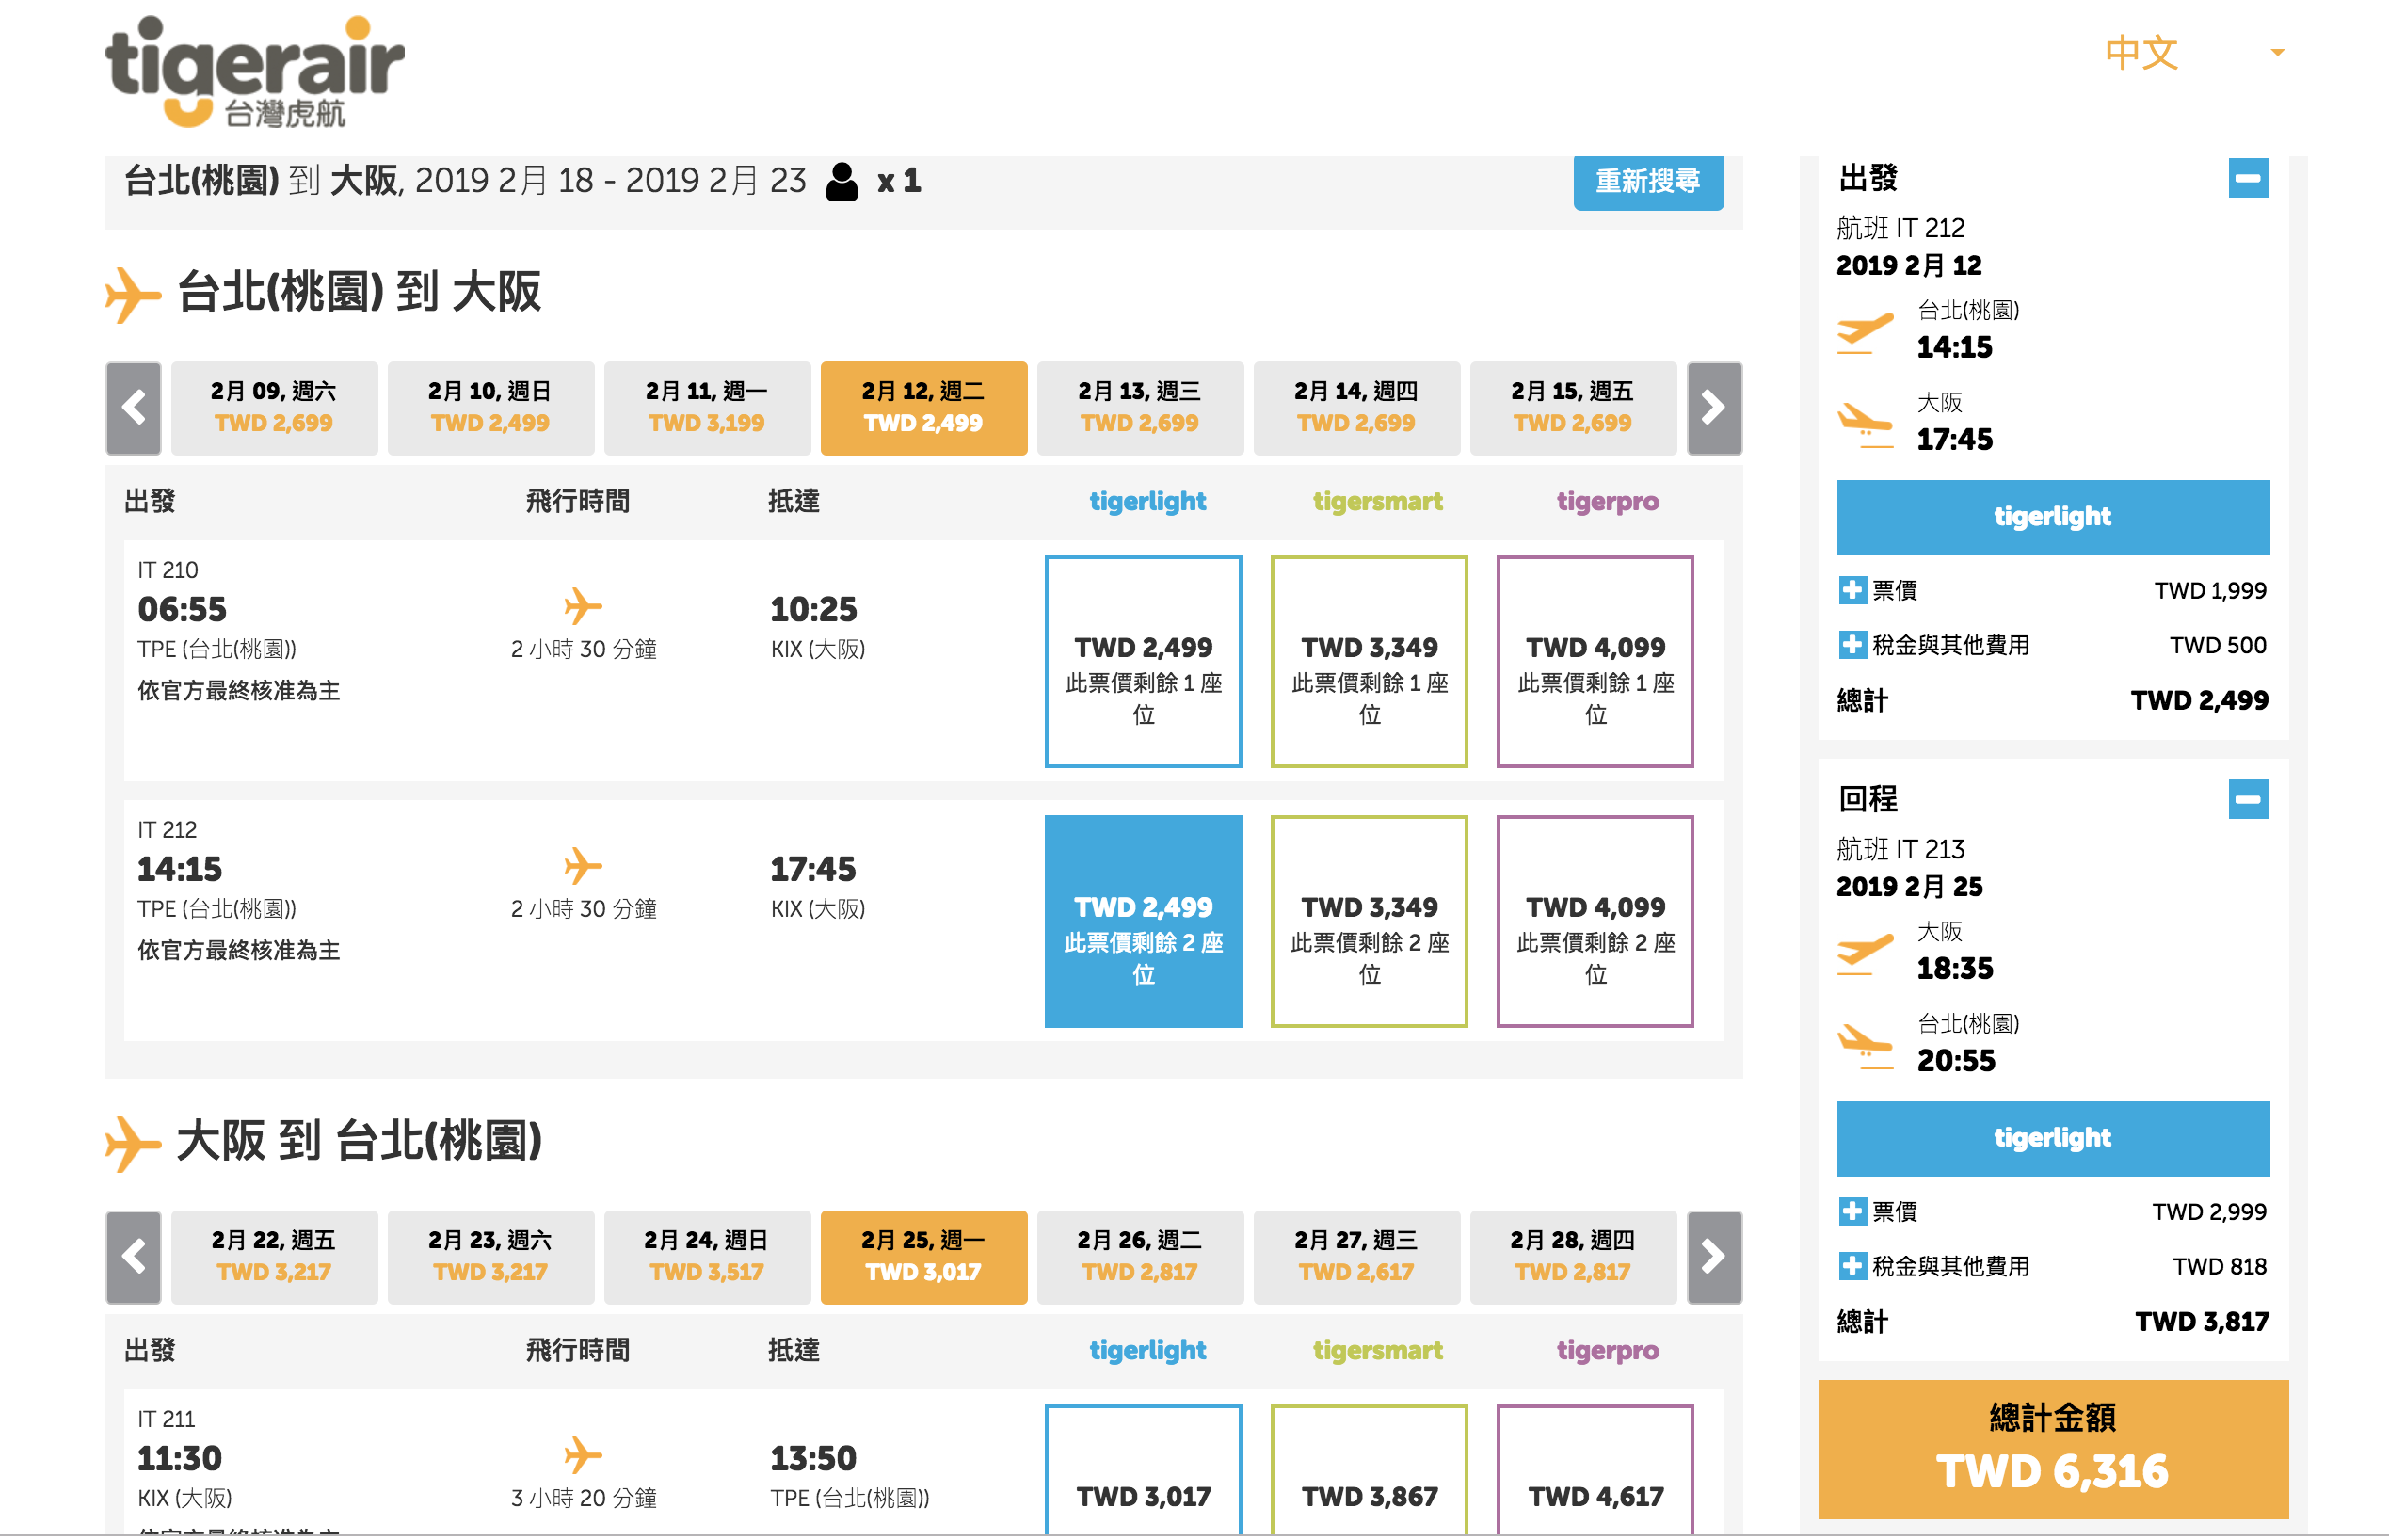Click tigerpro column header for return flights
This screenshot has width=2389, height=1540.
[1607, 1350]
